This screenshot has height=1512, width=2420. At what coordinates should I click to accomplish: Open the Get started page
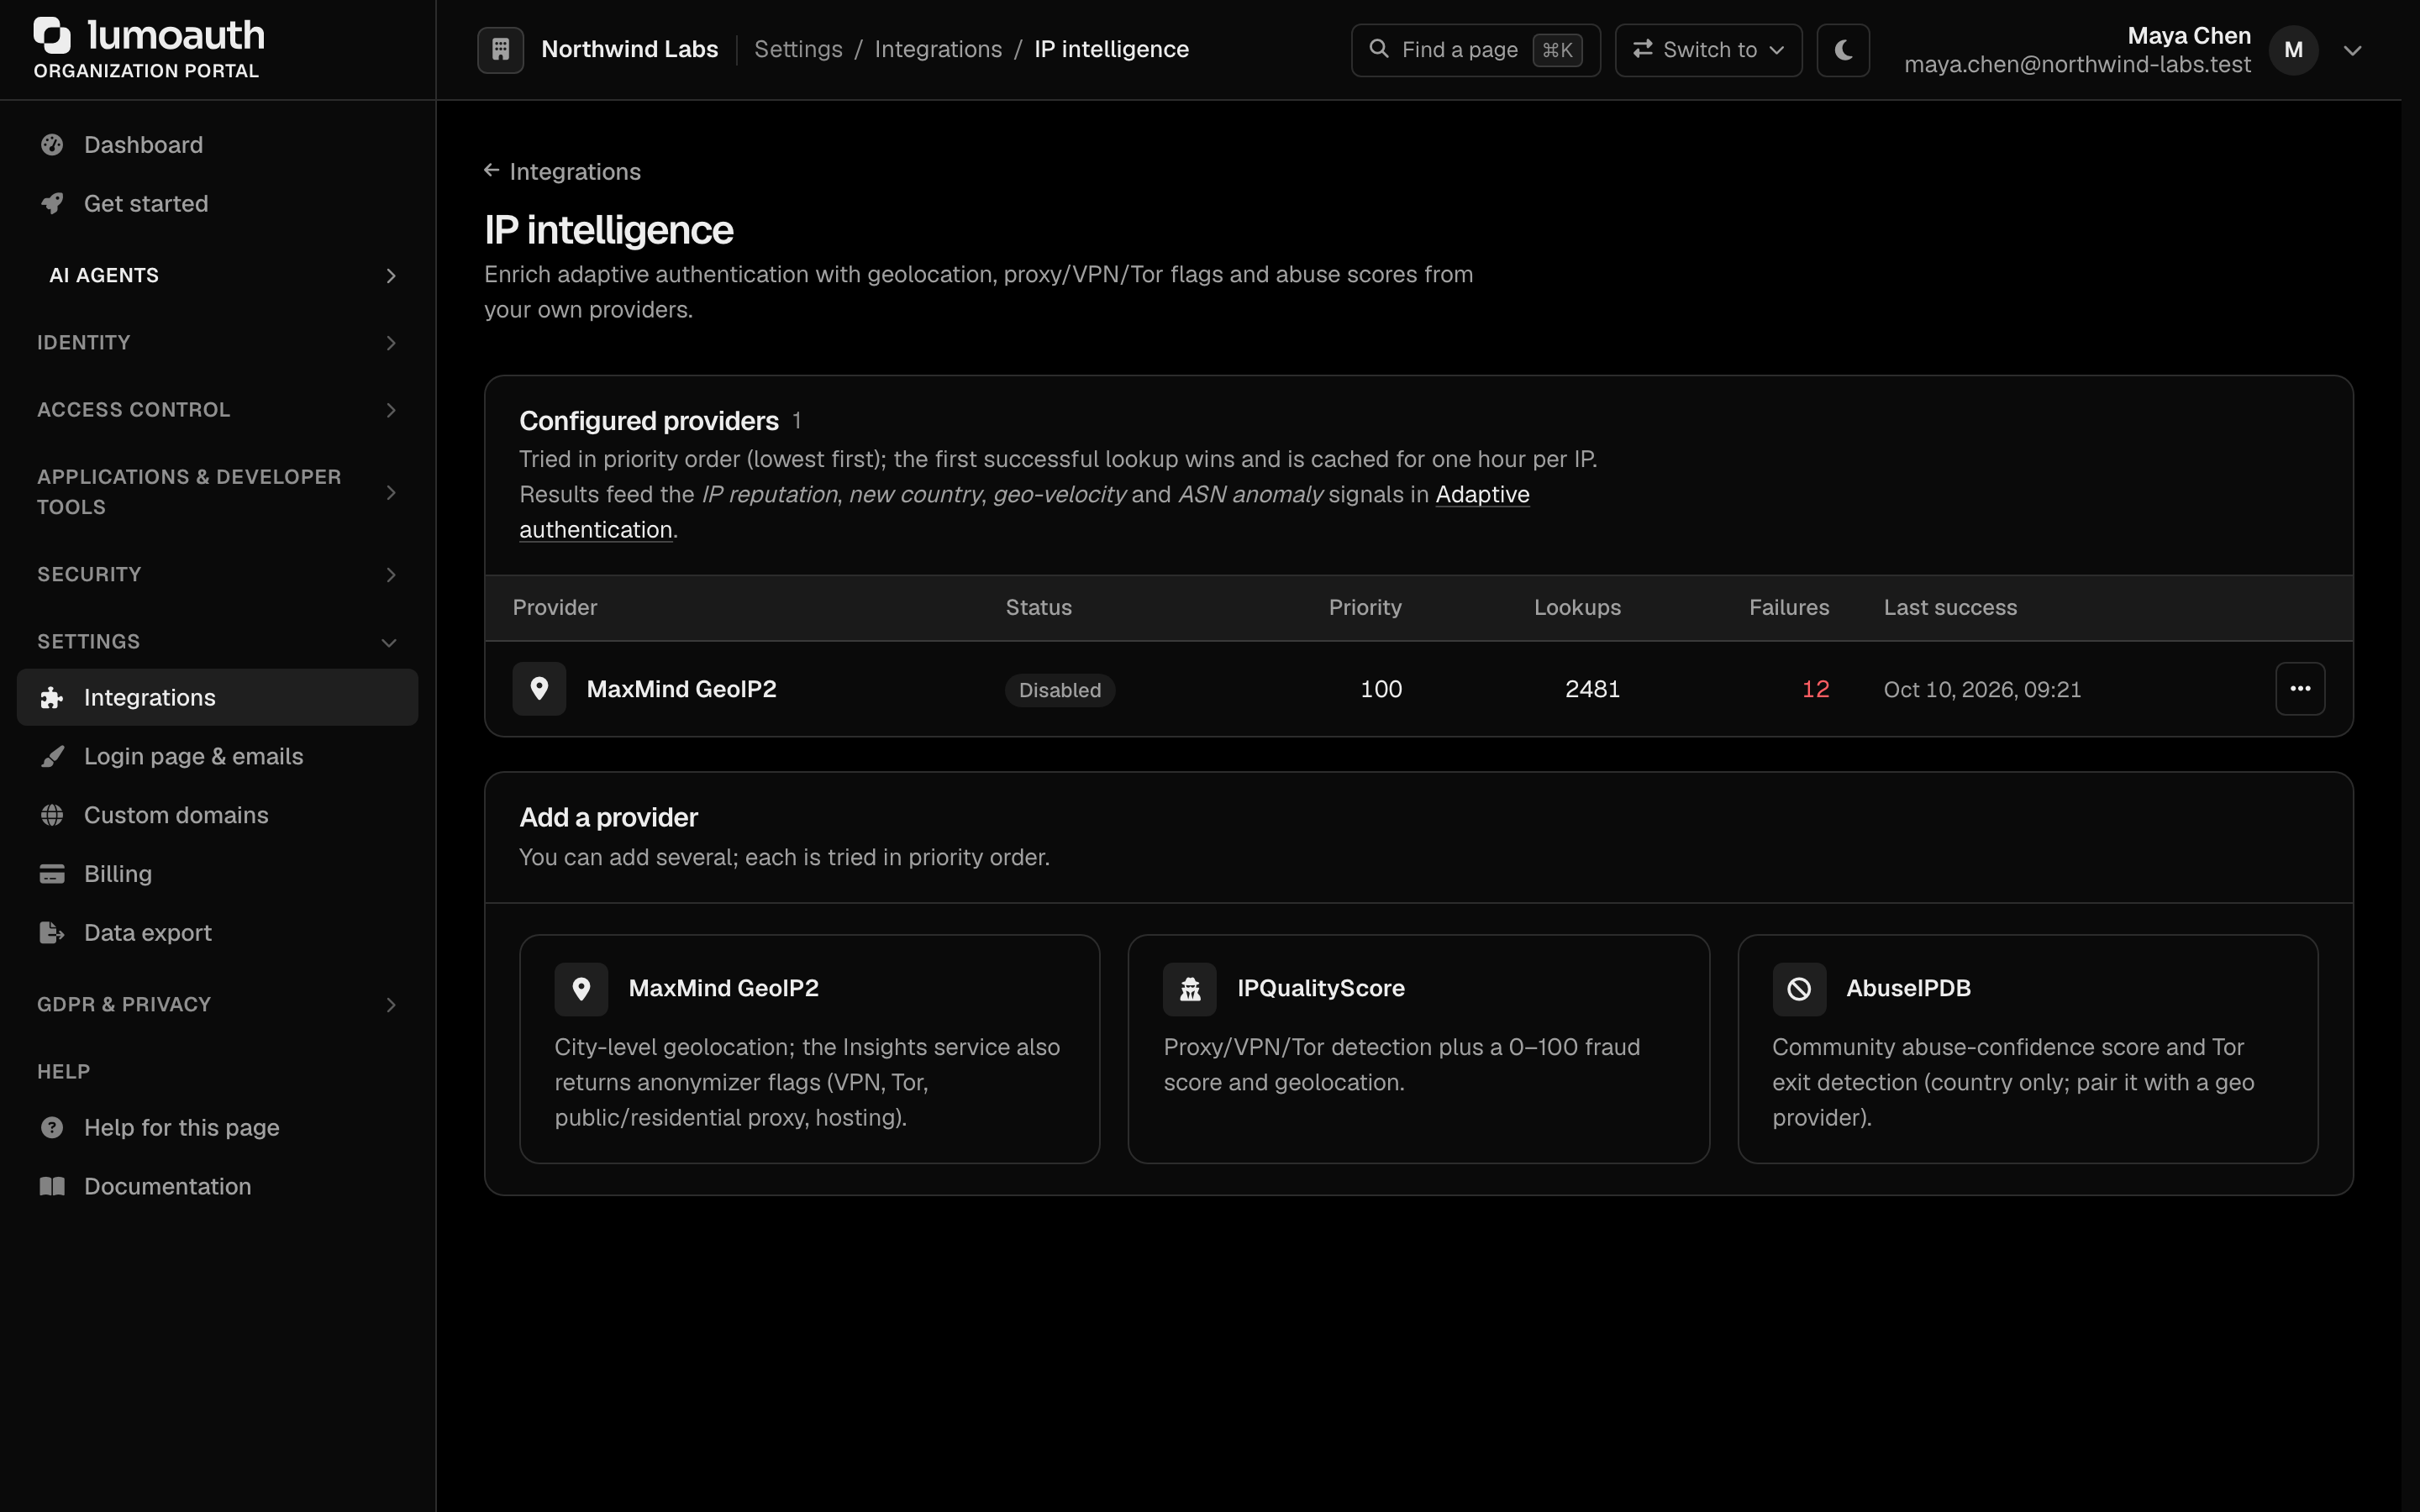pos(217,204)
